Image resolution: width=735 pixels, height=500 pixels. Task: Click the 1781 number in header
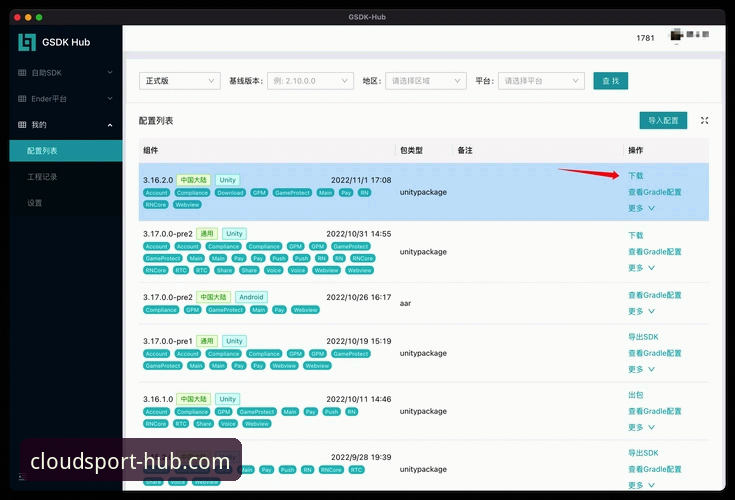[645, 38]
